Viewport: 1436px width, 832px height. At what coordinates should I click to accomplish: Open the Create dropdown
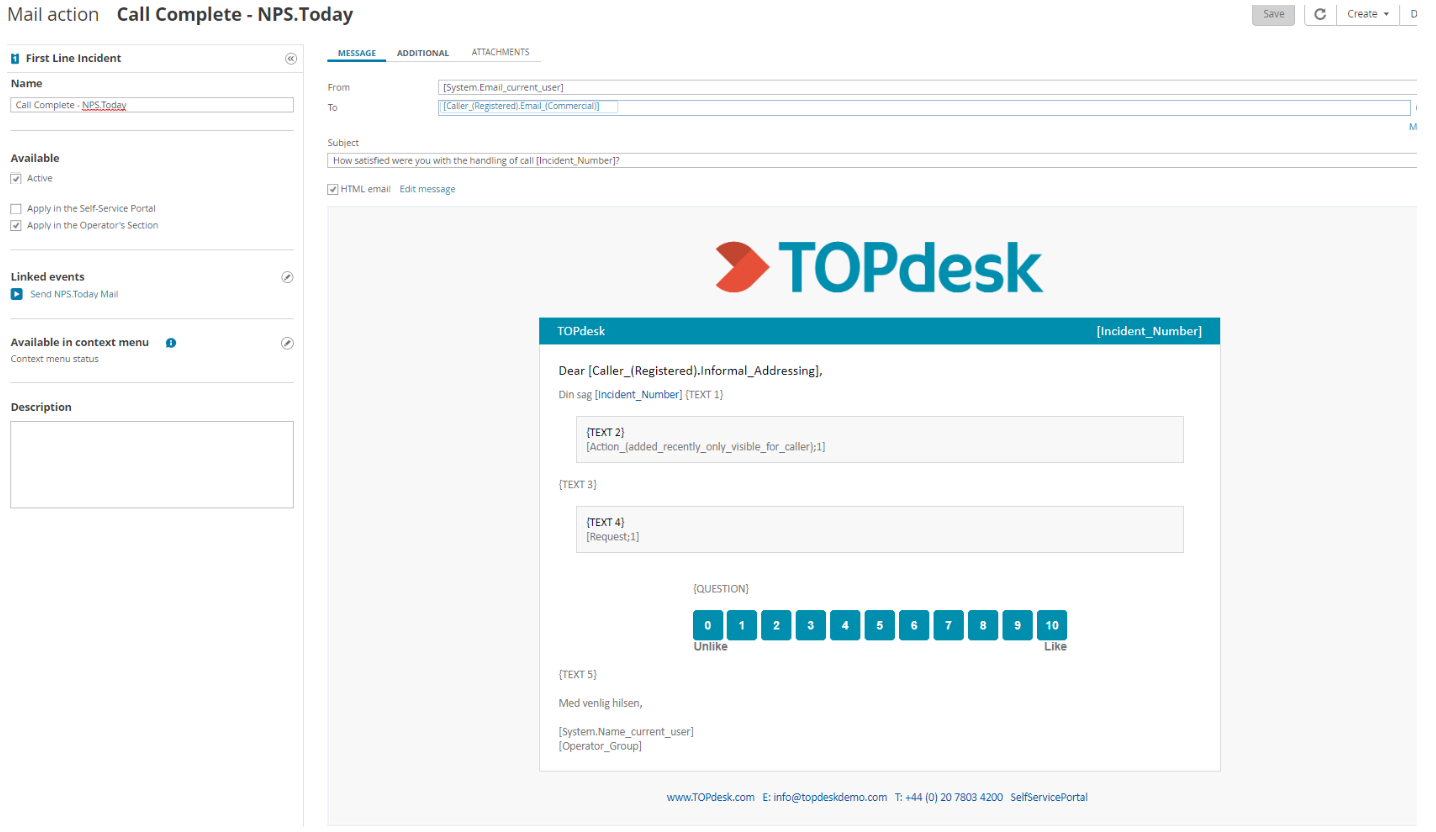click(x=1367, y=14)
